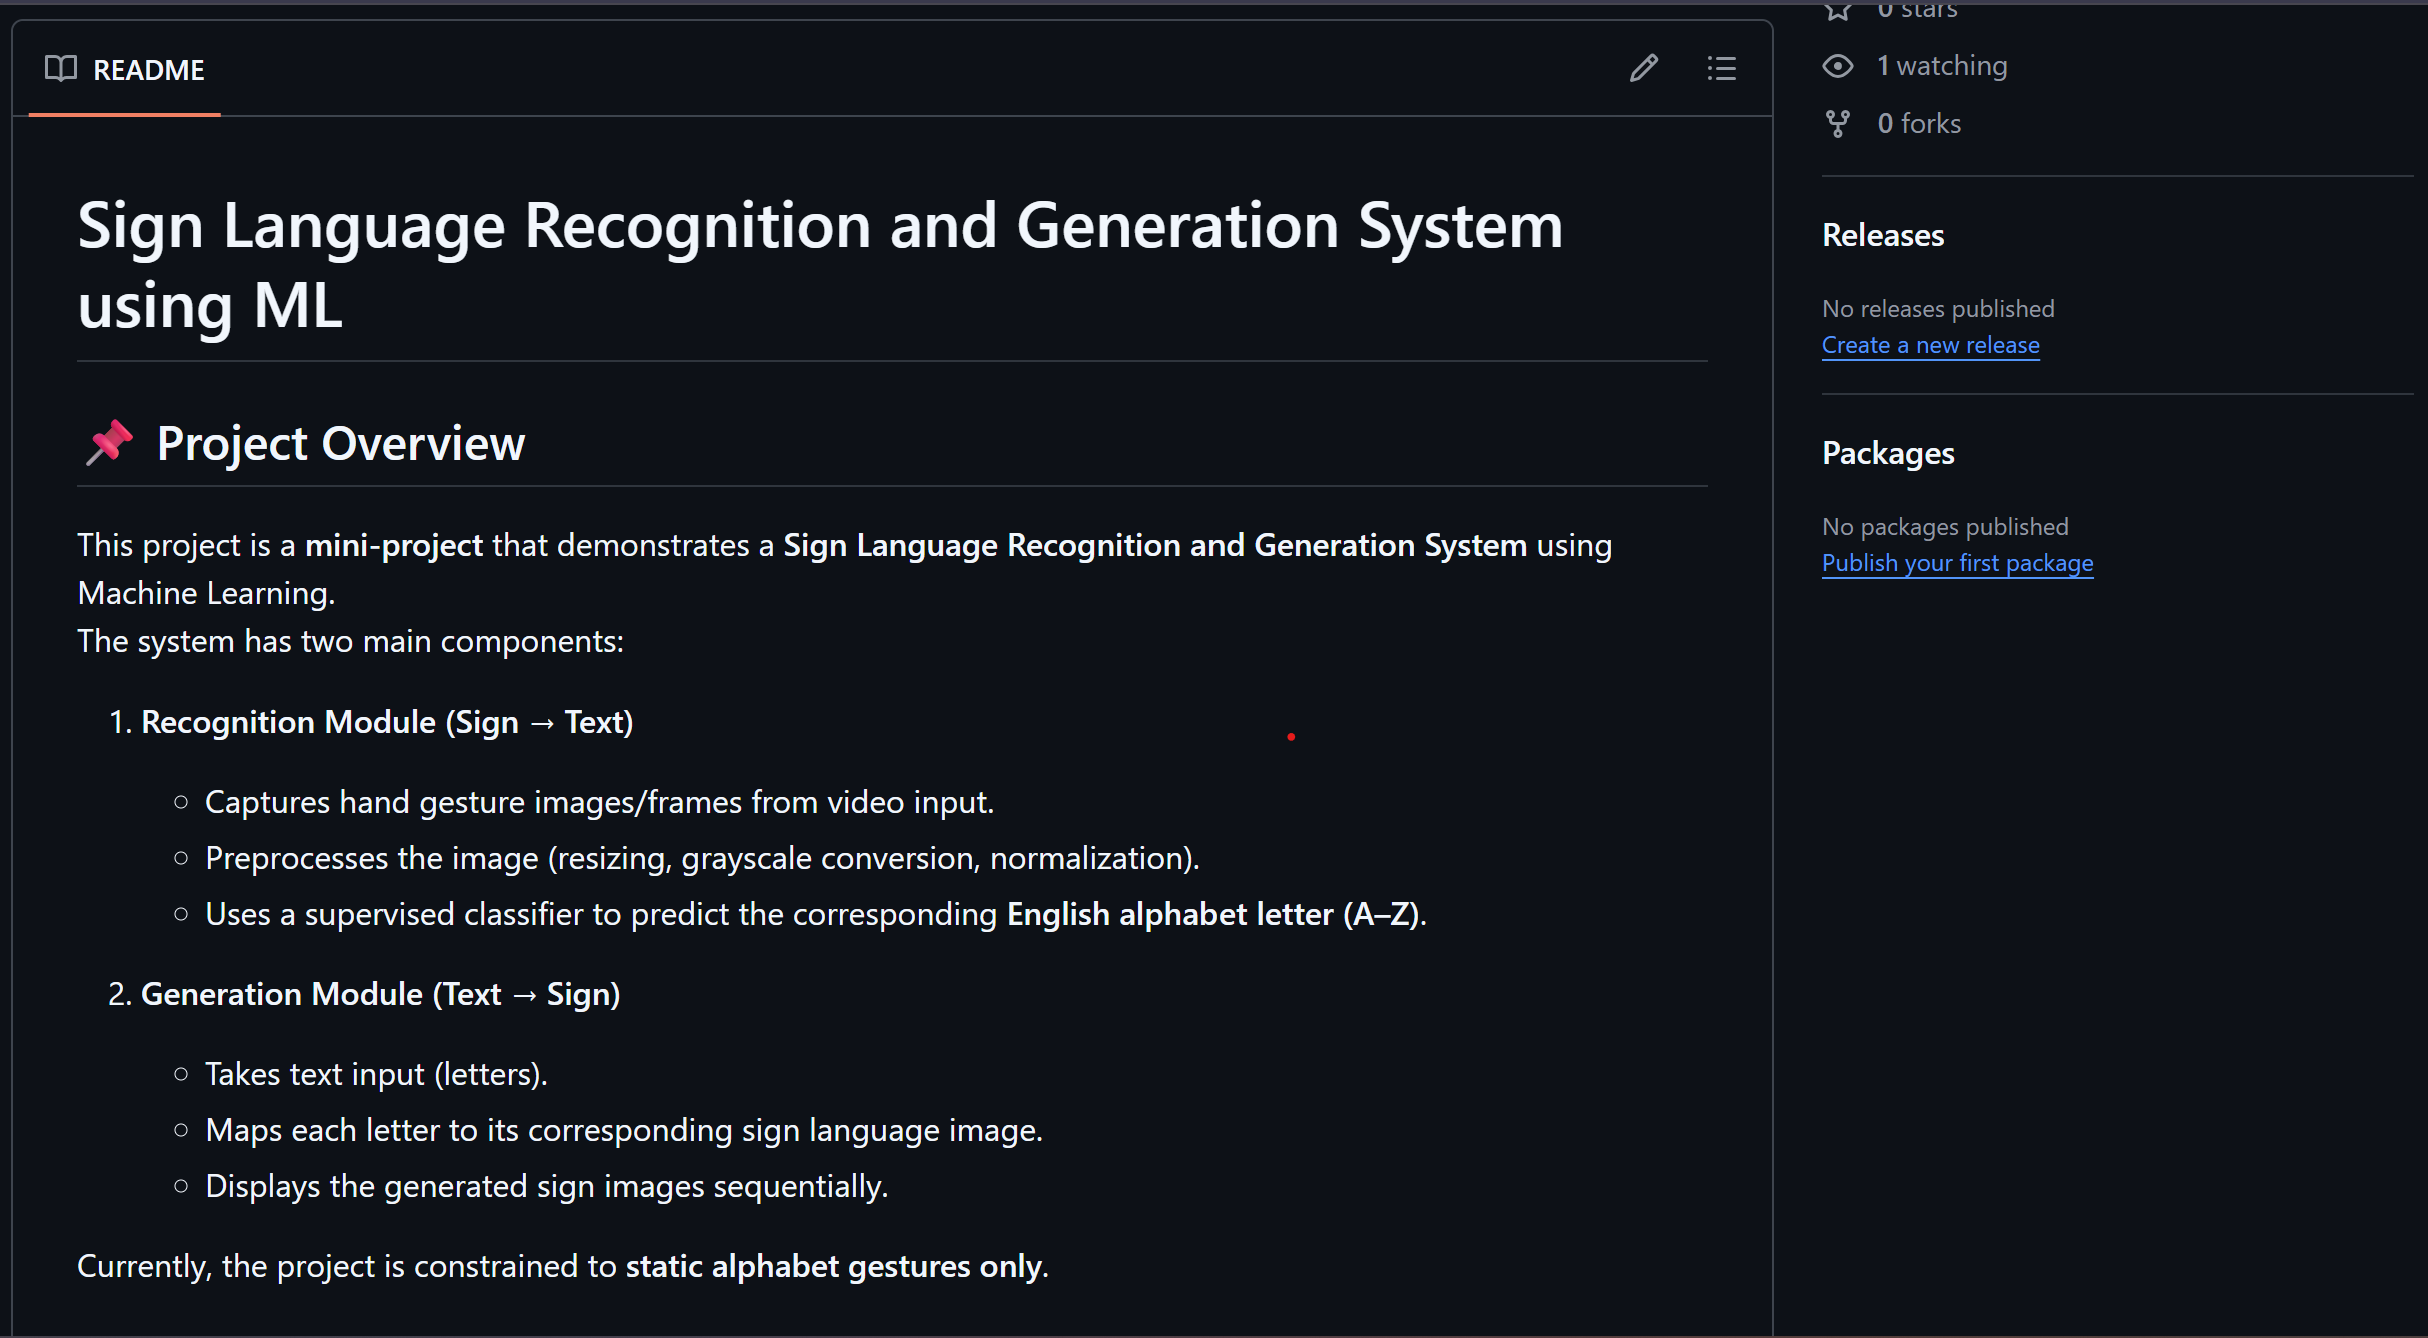Click the 1 watching link
Image resolution: width=2428 pixels, height=1338 pixels.
1942,66
